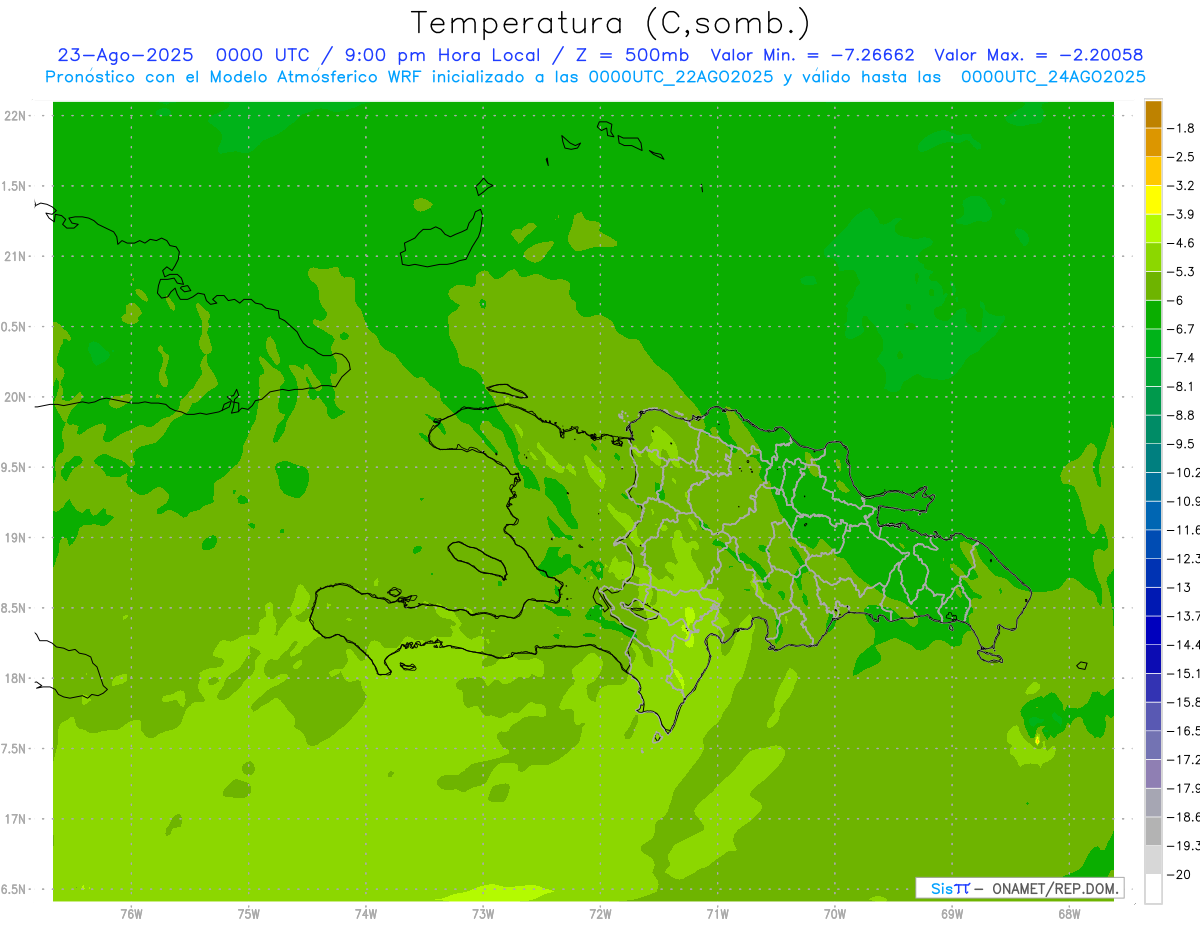The image size is (1200, 927).
Task: Click the gray legend swatch between -18.6 and -19.3
Action: [x=1153, y=831]
